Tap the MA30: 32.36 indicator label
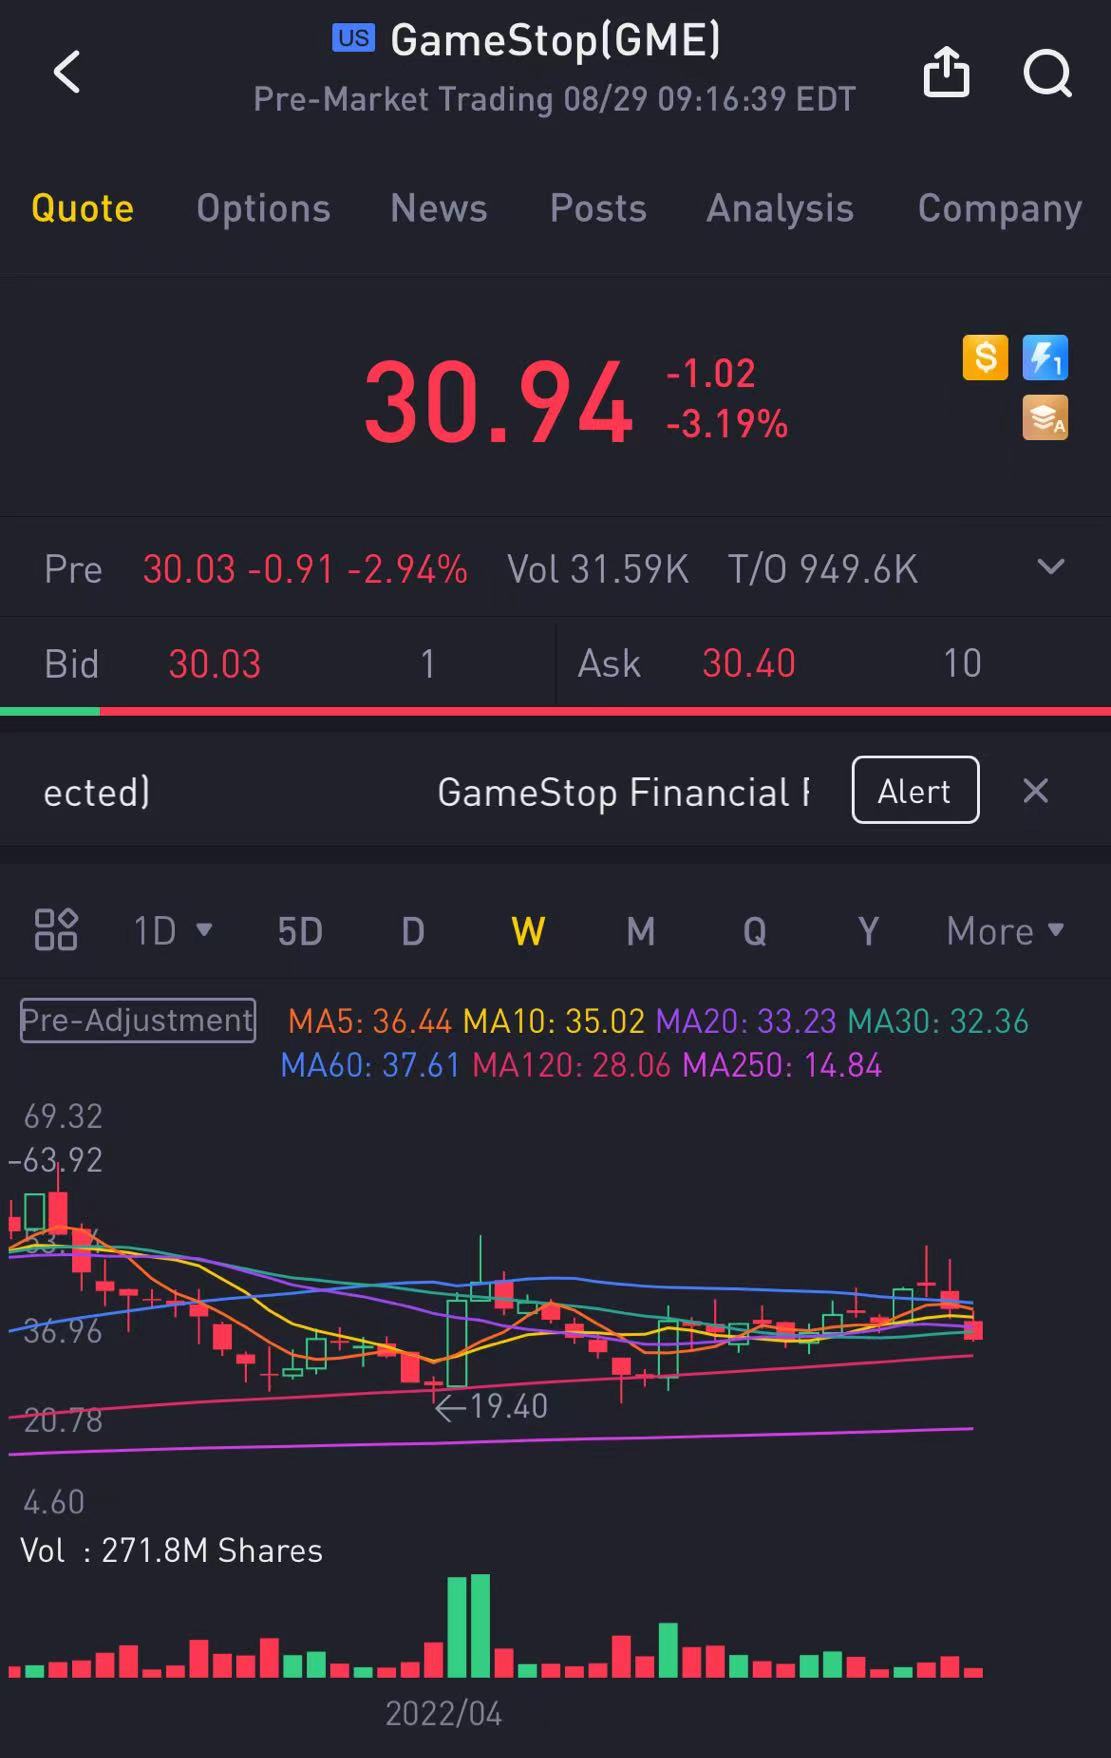The height and width of the screenshot is (1758, 1111). (938, 1021)
